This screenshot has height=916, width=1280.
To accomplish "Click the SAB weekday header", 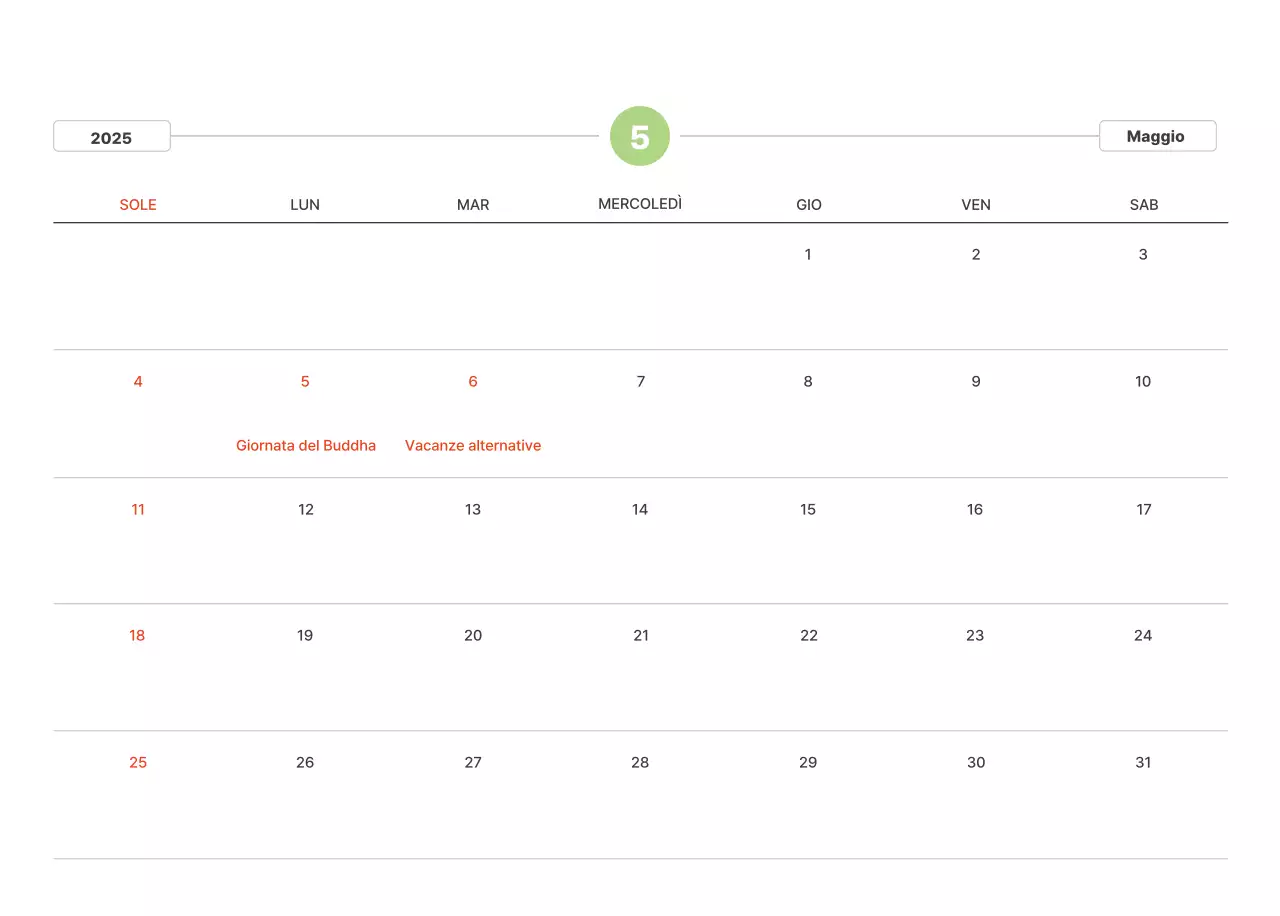I will click(x=1144, y=204).
